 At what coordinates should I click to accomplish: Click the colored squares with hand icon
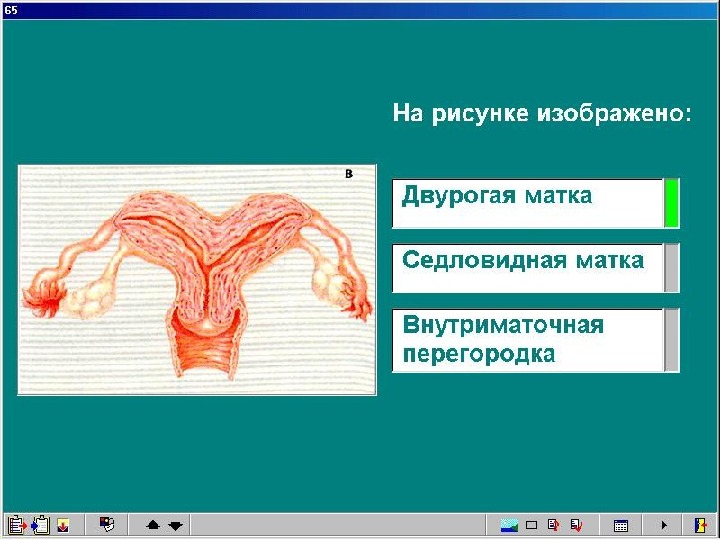(107, 524)
